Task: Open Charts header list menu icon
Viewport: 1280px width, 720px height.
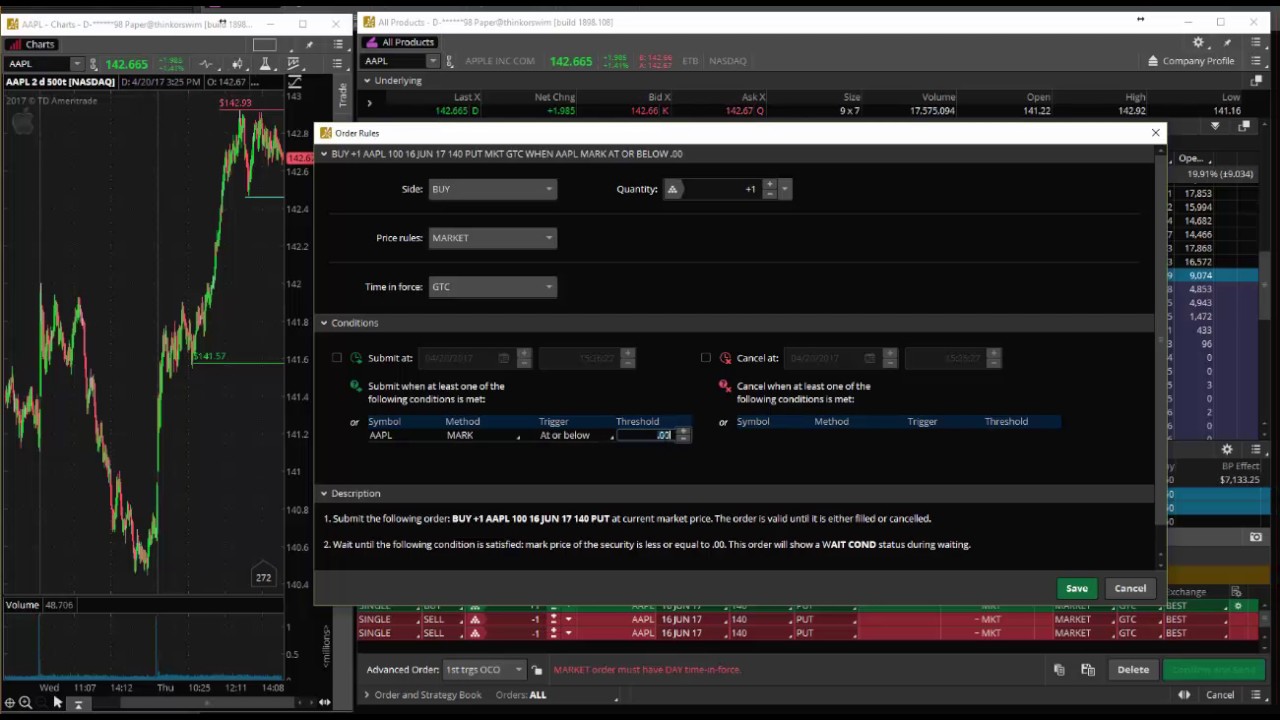Action: coord(338,45)
